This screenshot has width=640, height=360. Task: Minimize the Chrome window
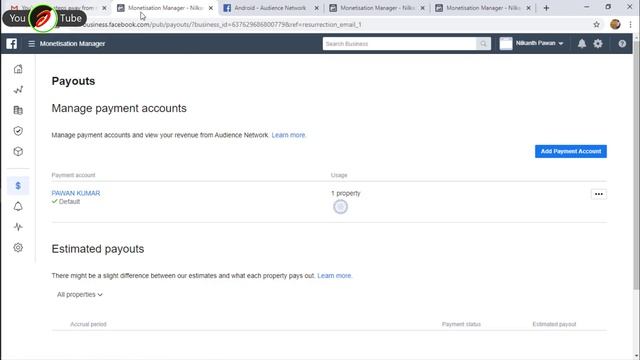[587, 7]
